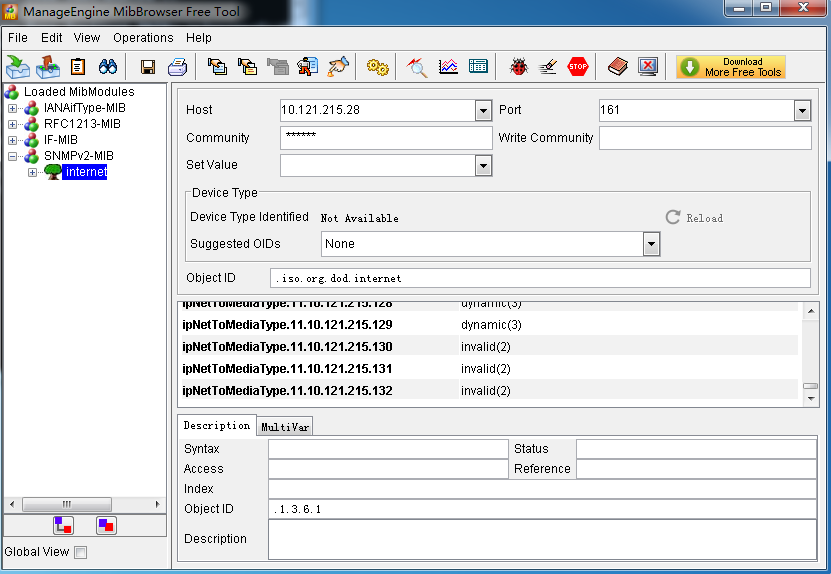Open the File menu
Image resolution: width=831 pixels, height=574 pixels.
[17, 38]
